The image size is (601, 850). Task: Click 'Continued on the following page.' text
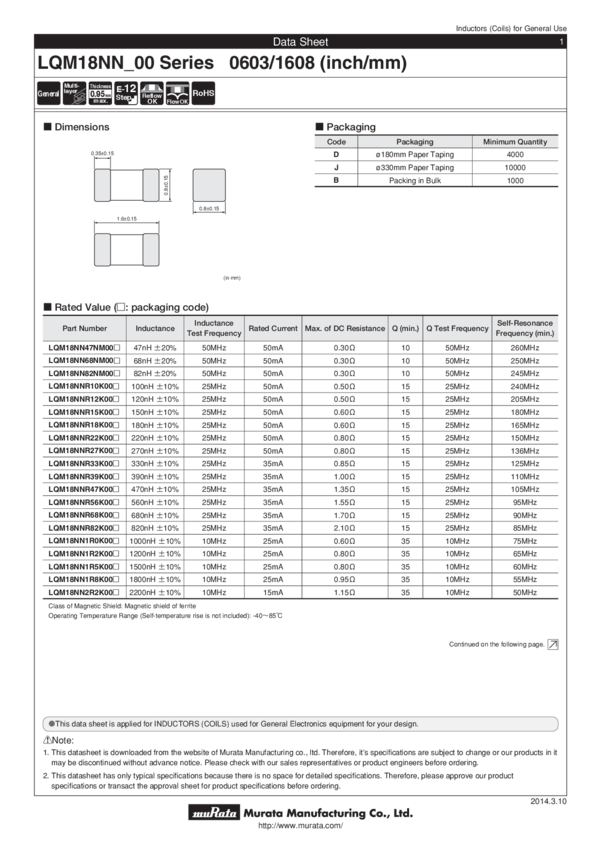[x=496, y=645]
